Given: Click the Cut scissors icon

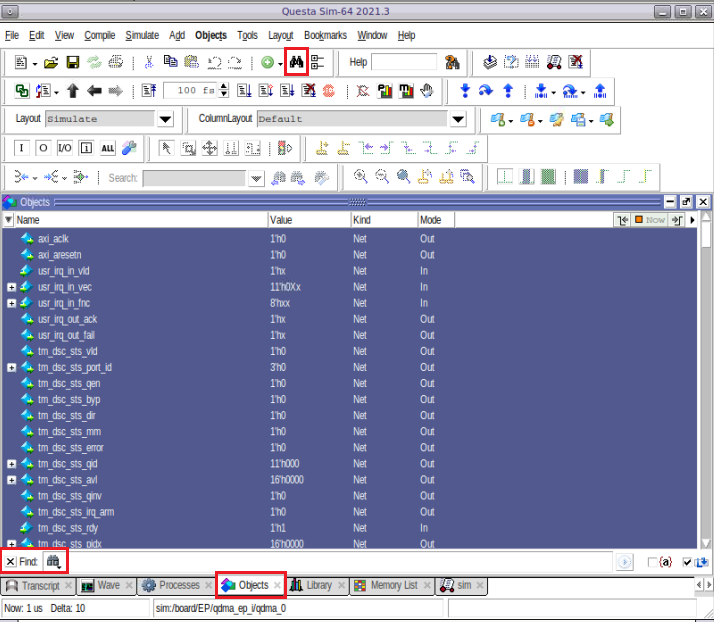Looking at the screenshot, I should 149,62.
